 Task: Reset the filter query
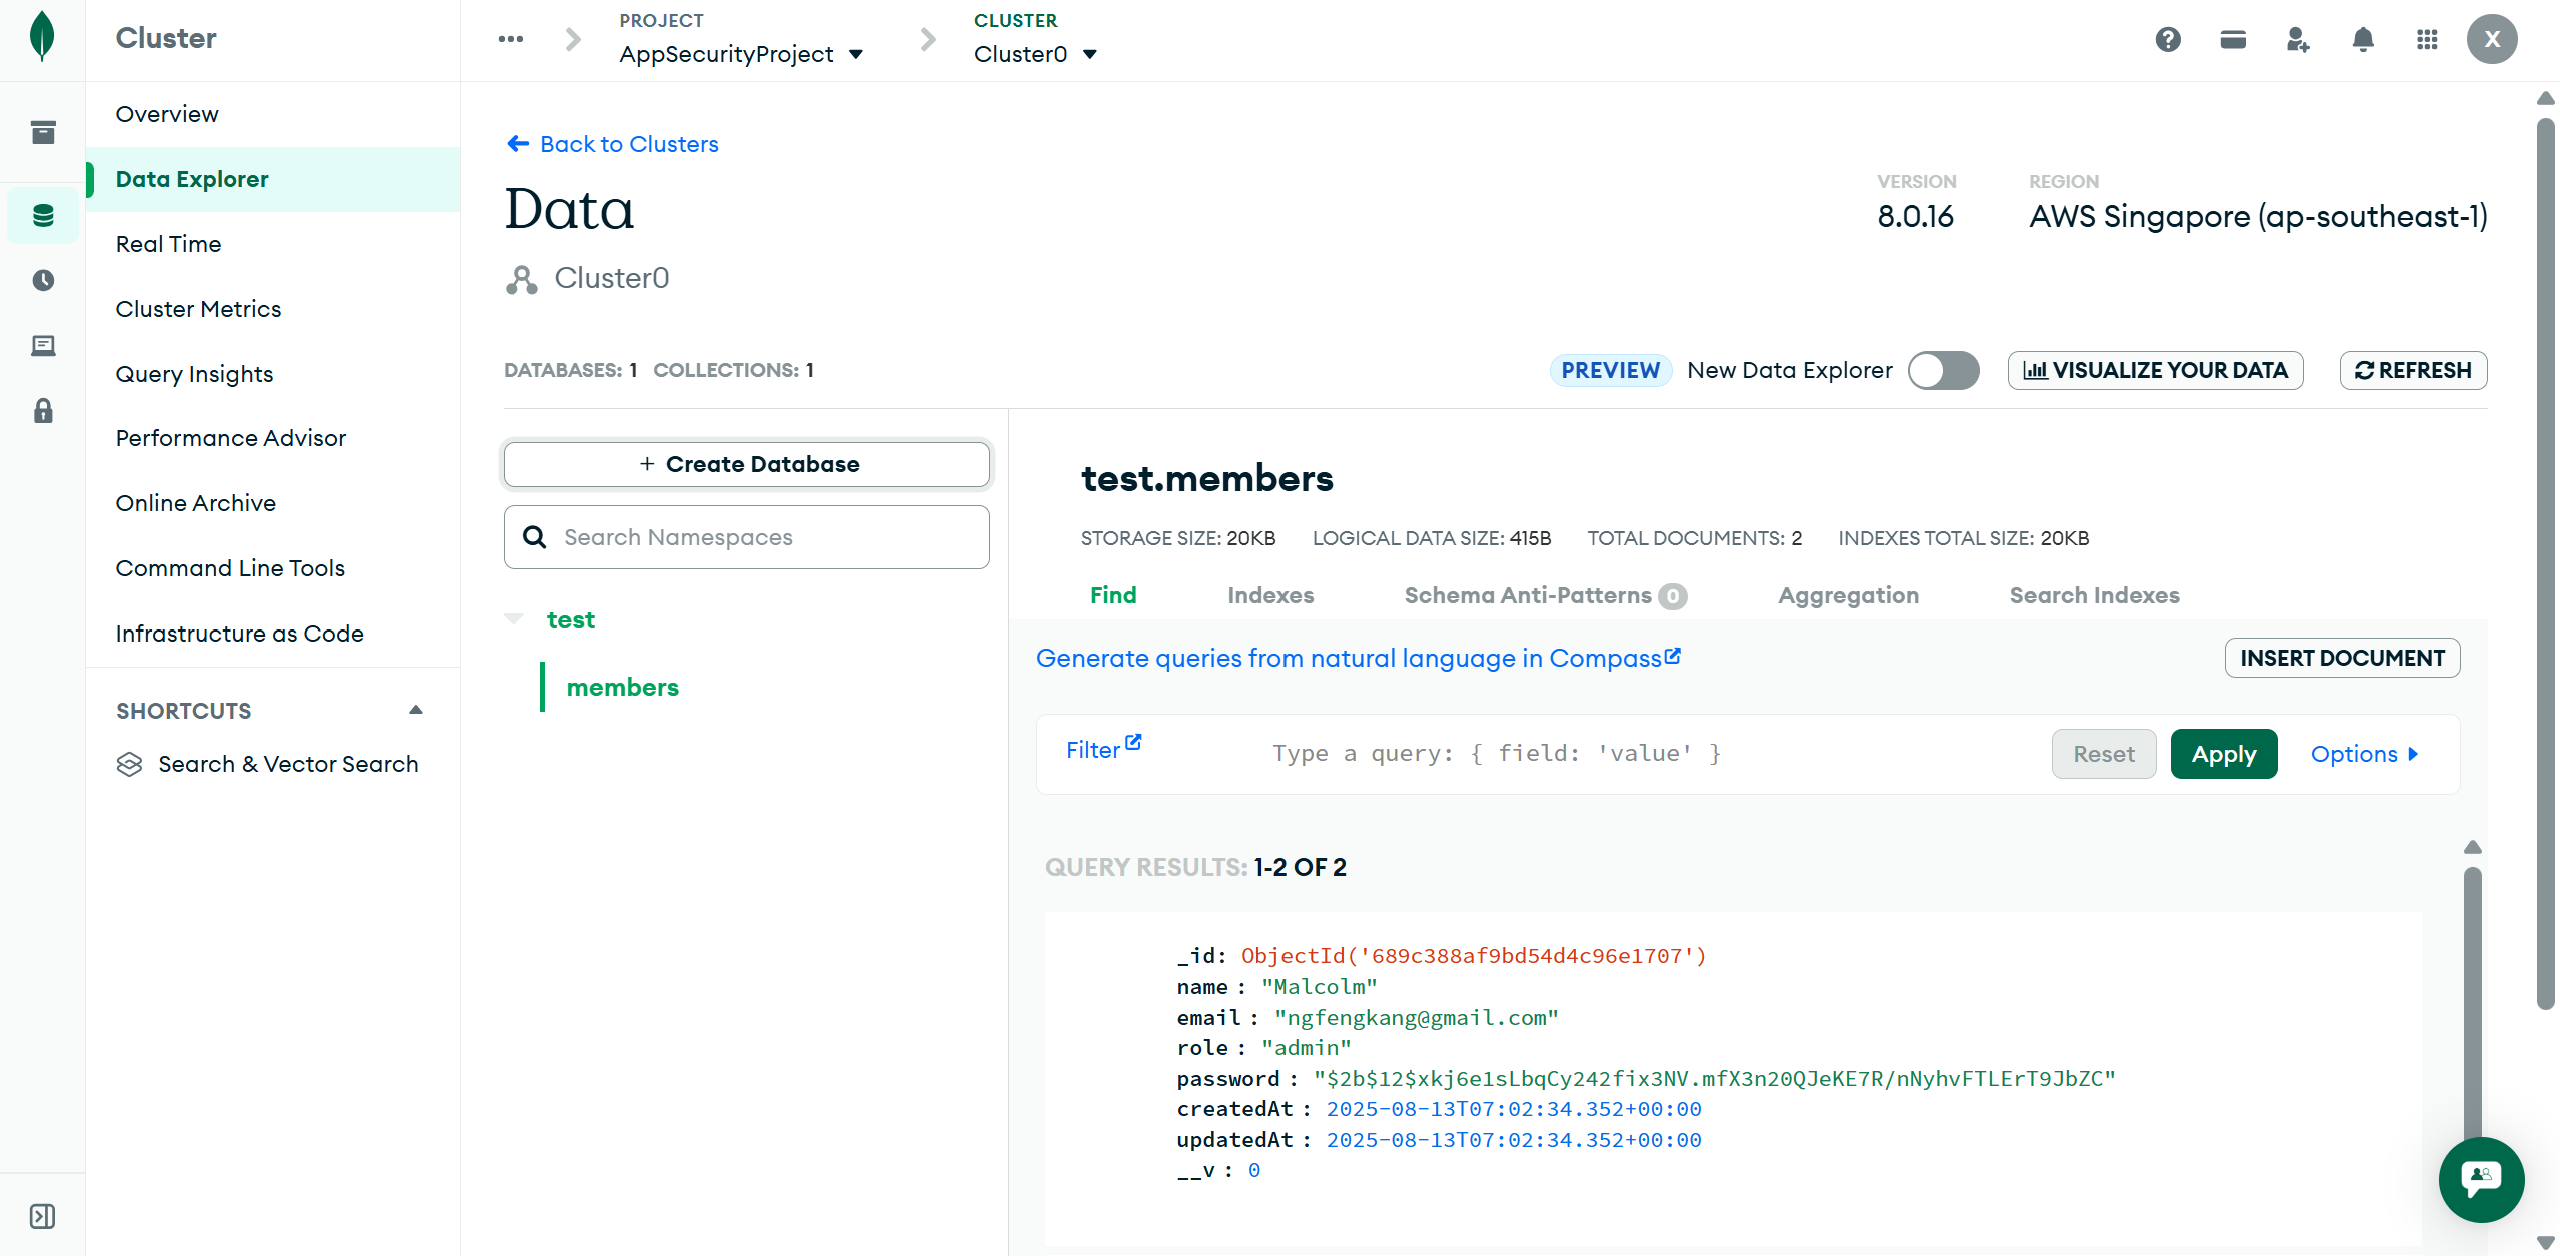click(x=2104, y=754)
